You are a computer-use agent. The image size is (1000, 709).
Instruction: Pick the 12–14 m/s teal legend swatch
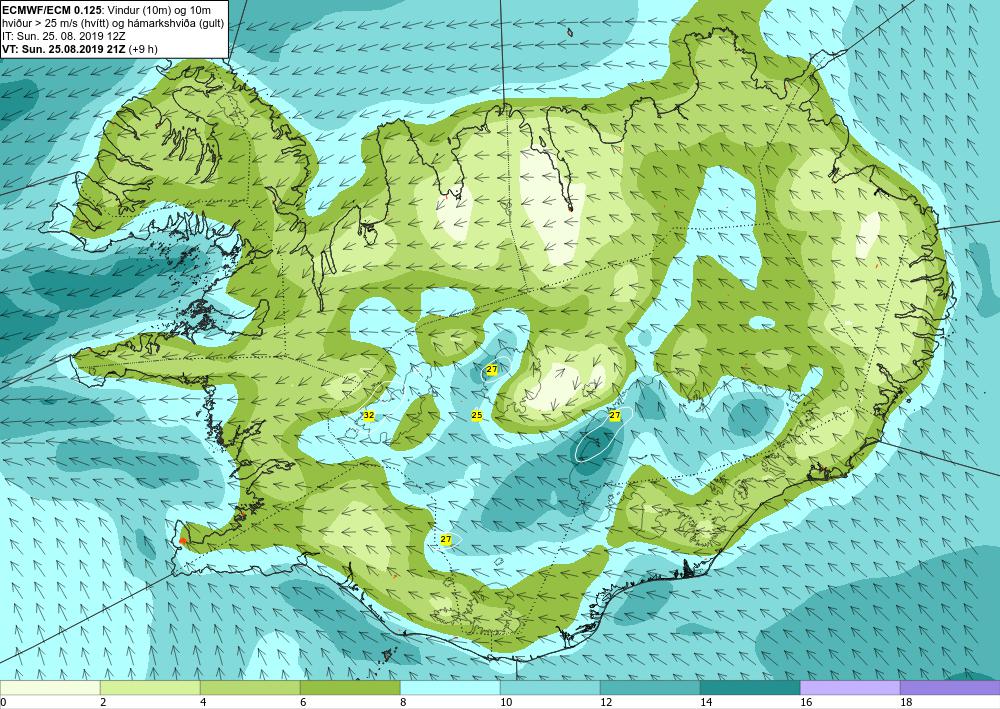click(x=650, y=688)
